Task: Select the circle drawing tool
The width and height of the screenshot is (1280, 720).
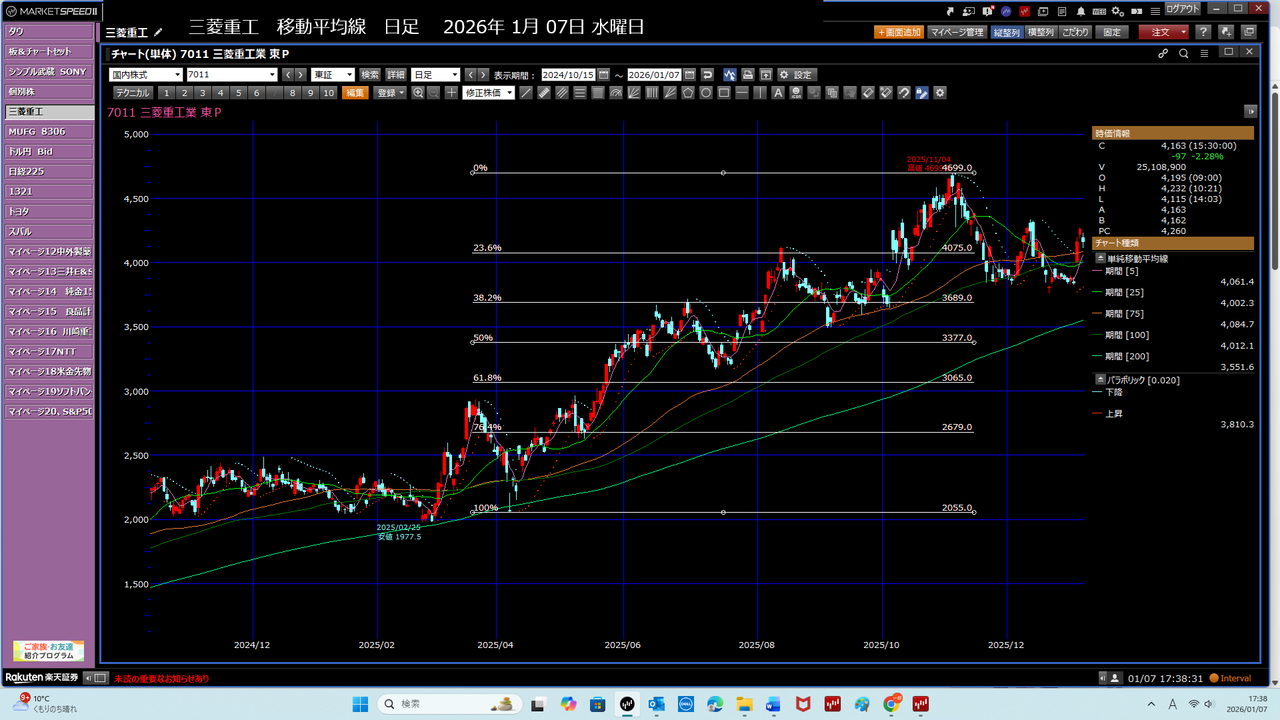Action: [x=706, y=93]
